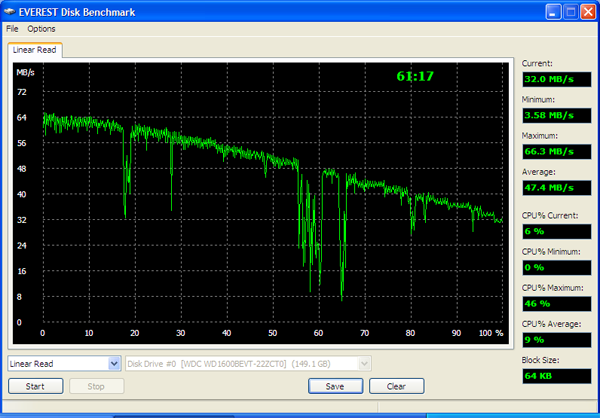The height and width of the screenshot is (418, 600).
Task: Click the CPU% Current 6 % value
Action: click(x=557, y=231)
